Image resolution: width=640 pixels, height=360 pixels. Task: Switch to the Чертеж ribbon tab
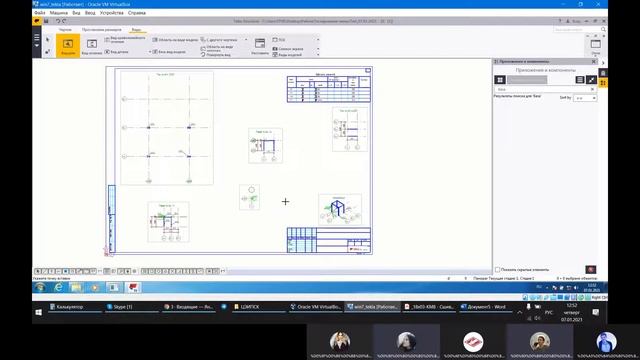point(65,30)
